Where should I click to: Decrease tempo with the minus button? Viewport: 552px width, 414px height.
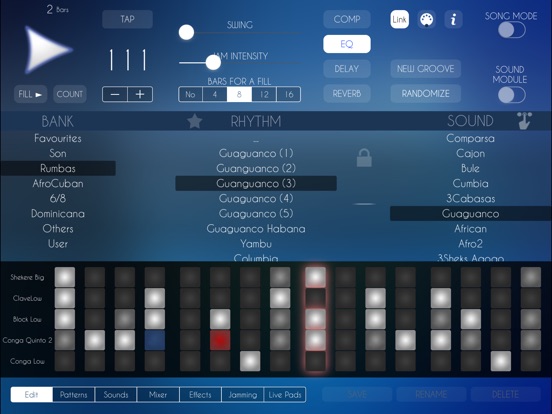115,94
